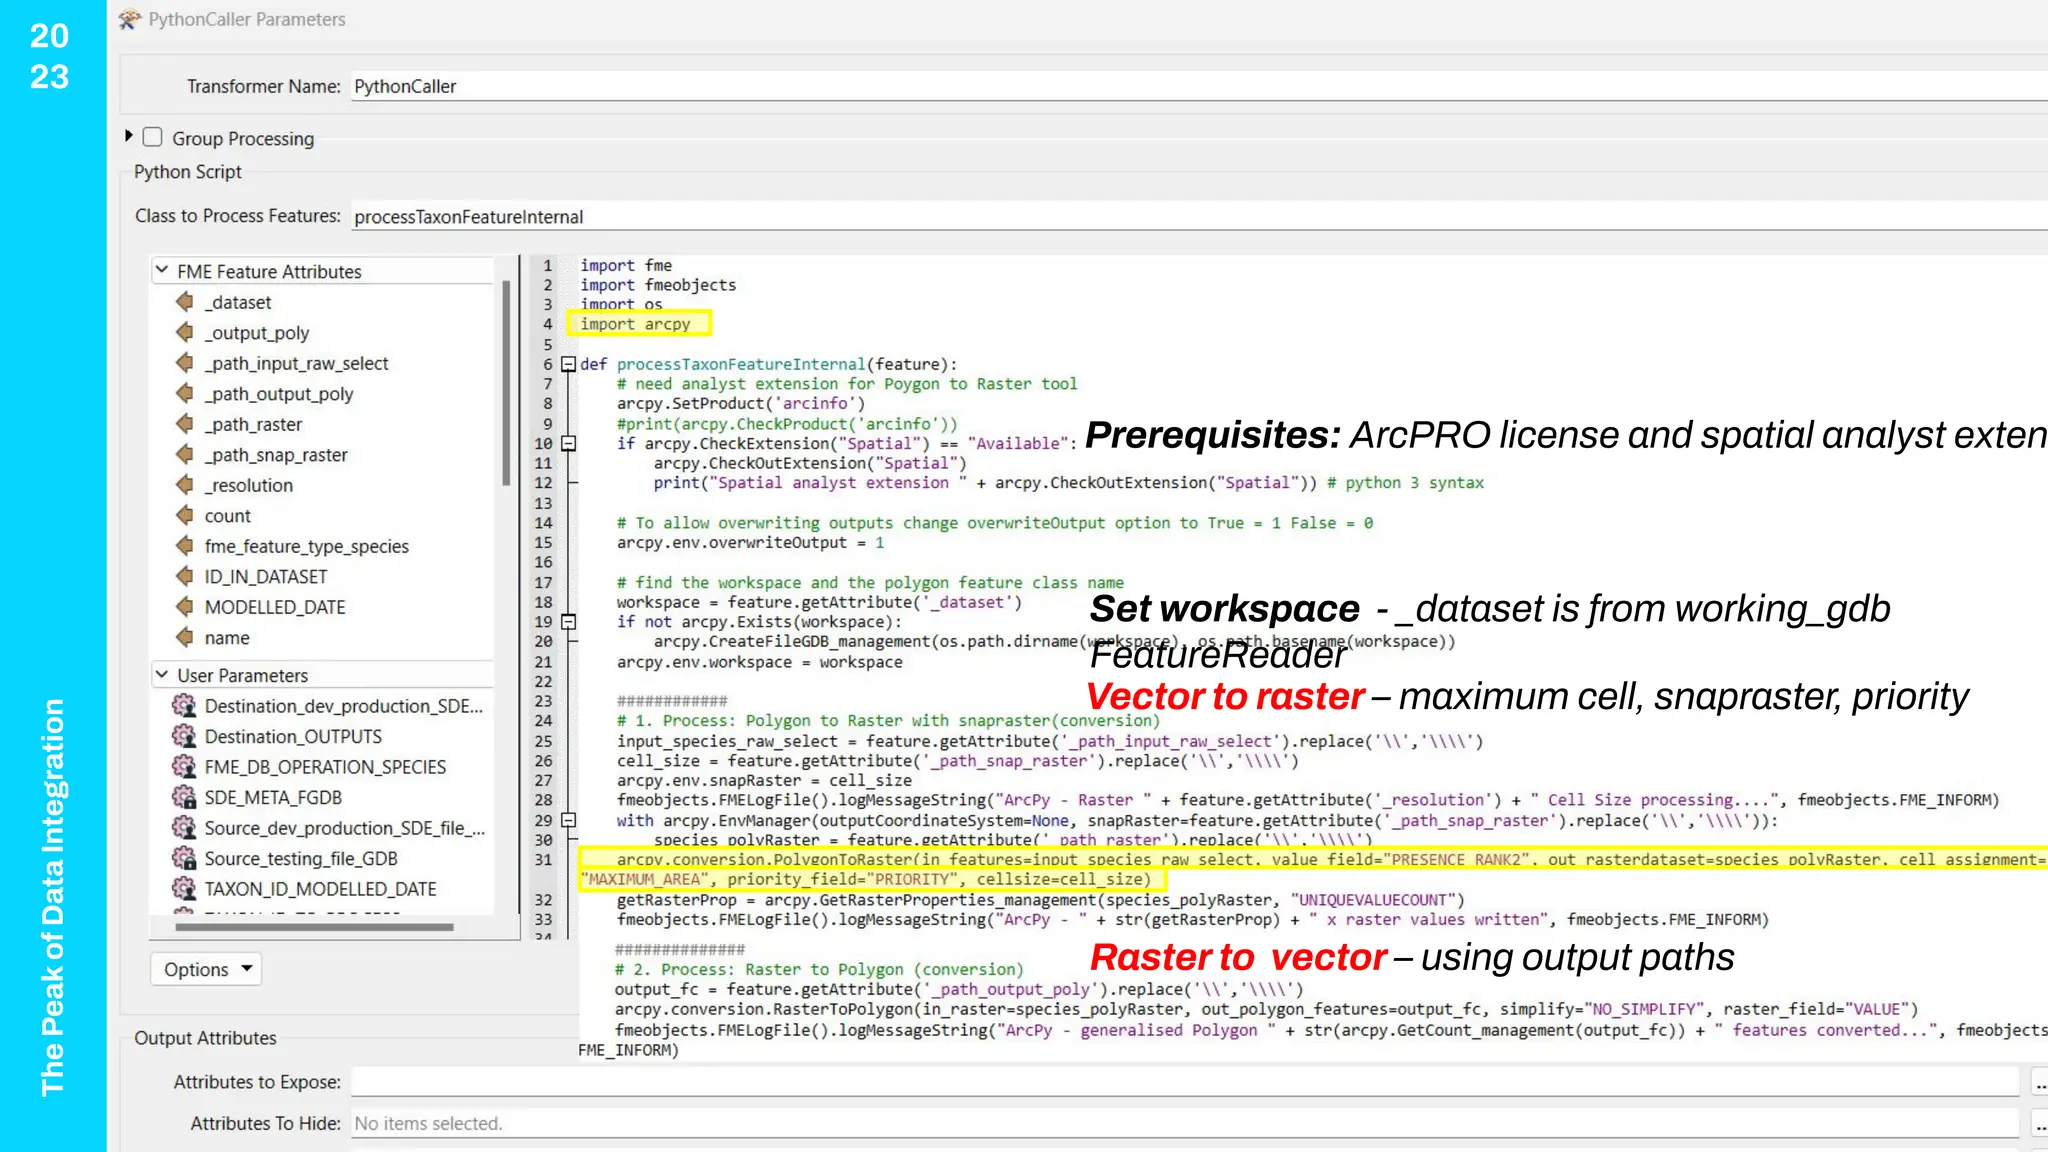
Task: Click the Destination_dev_production_SDE parameter gear icon
Action: click(x=184, y=706)
